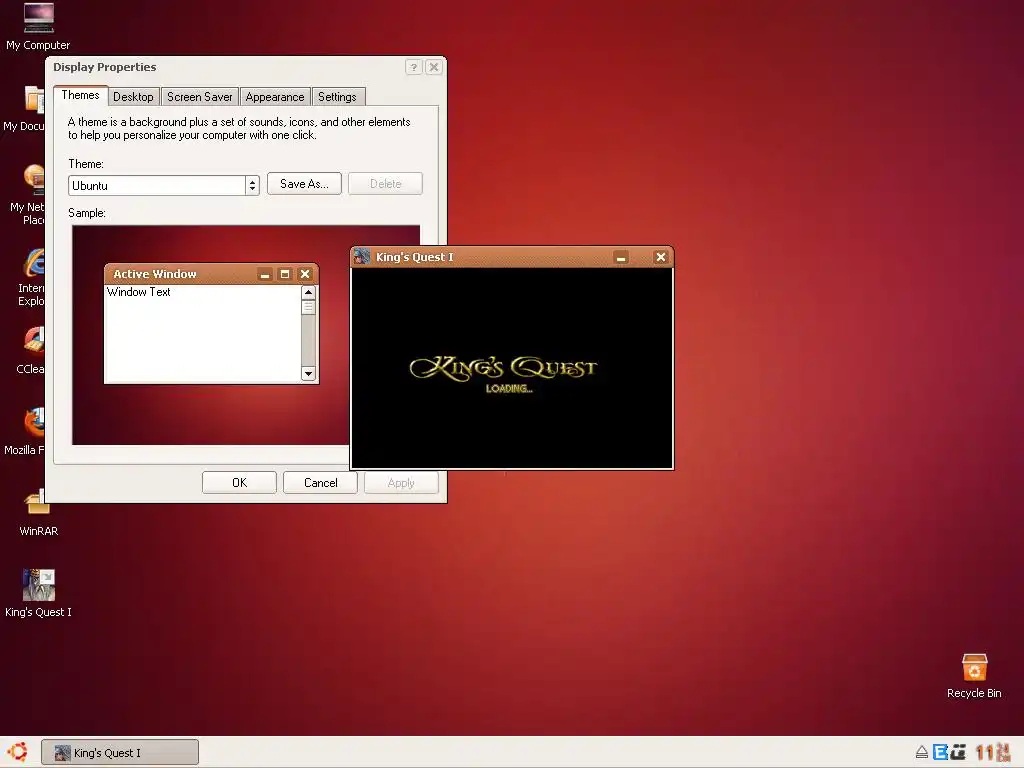Click the dark tray icon beside blue E
The height and width of the screenshot is (768, 1024).
pyautogui.click(x=958, y=752)
